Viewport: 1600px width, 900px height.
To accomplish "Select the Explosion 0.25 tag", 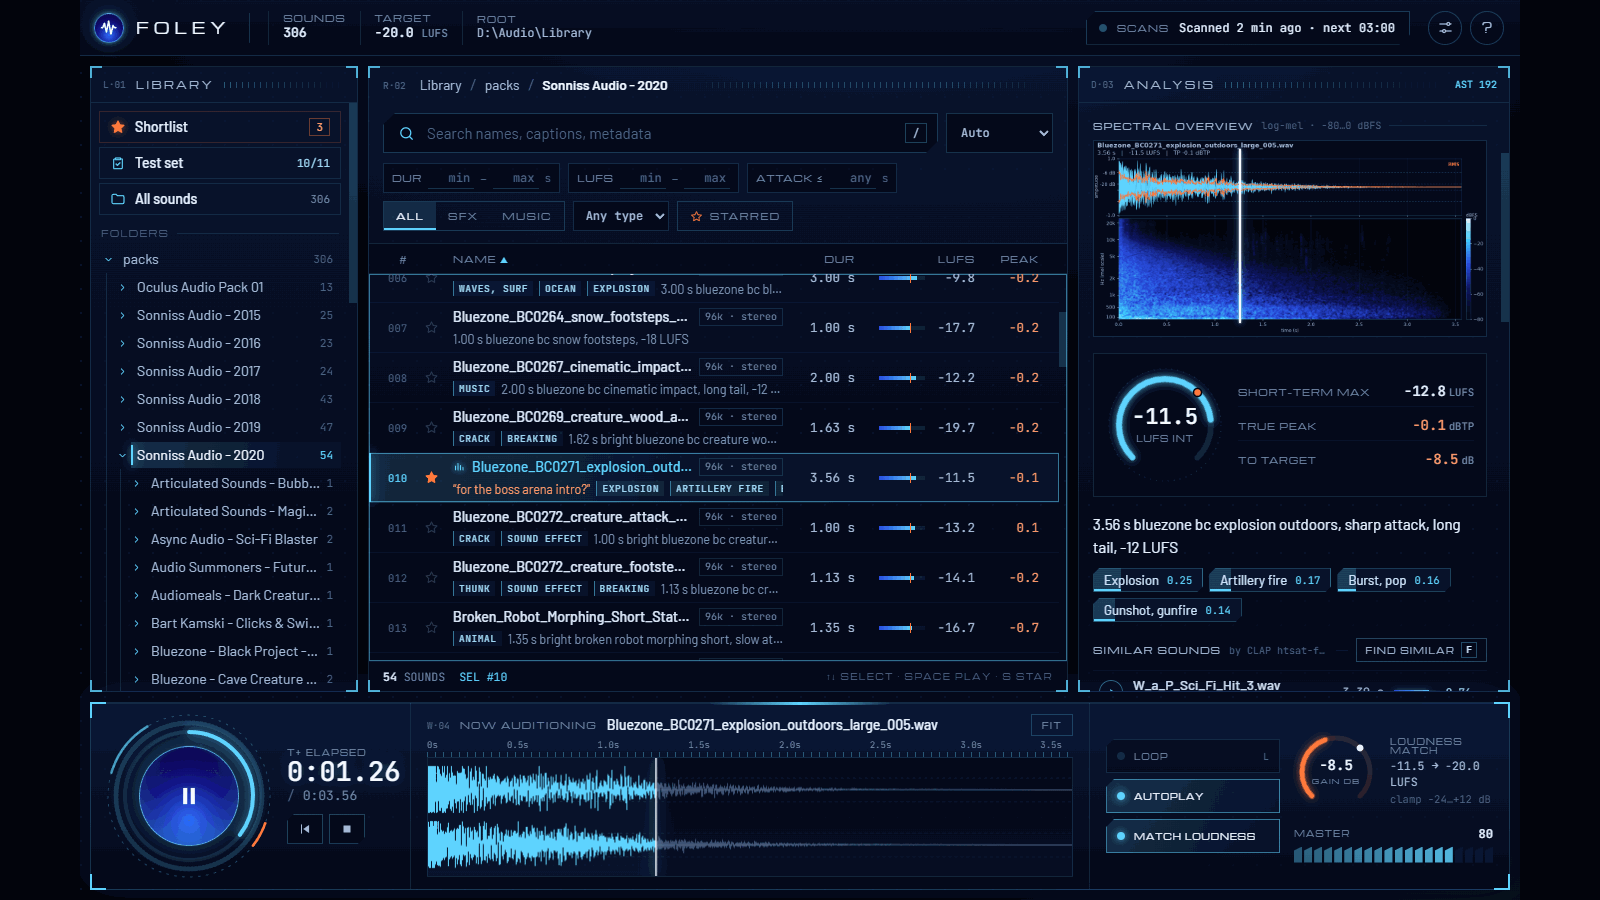I will 1147,580.
